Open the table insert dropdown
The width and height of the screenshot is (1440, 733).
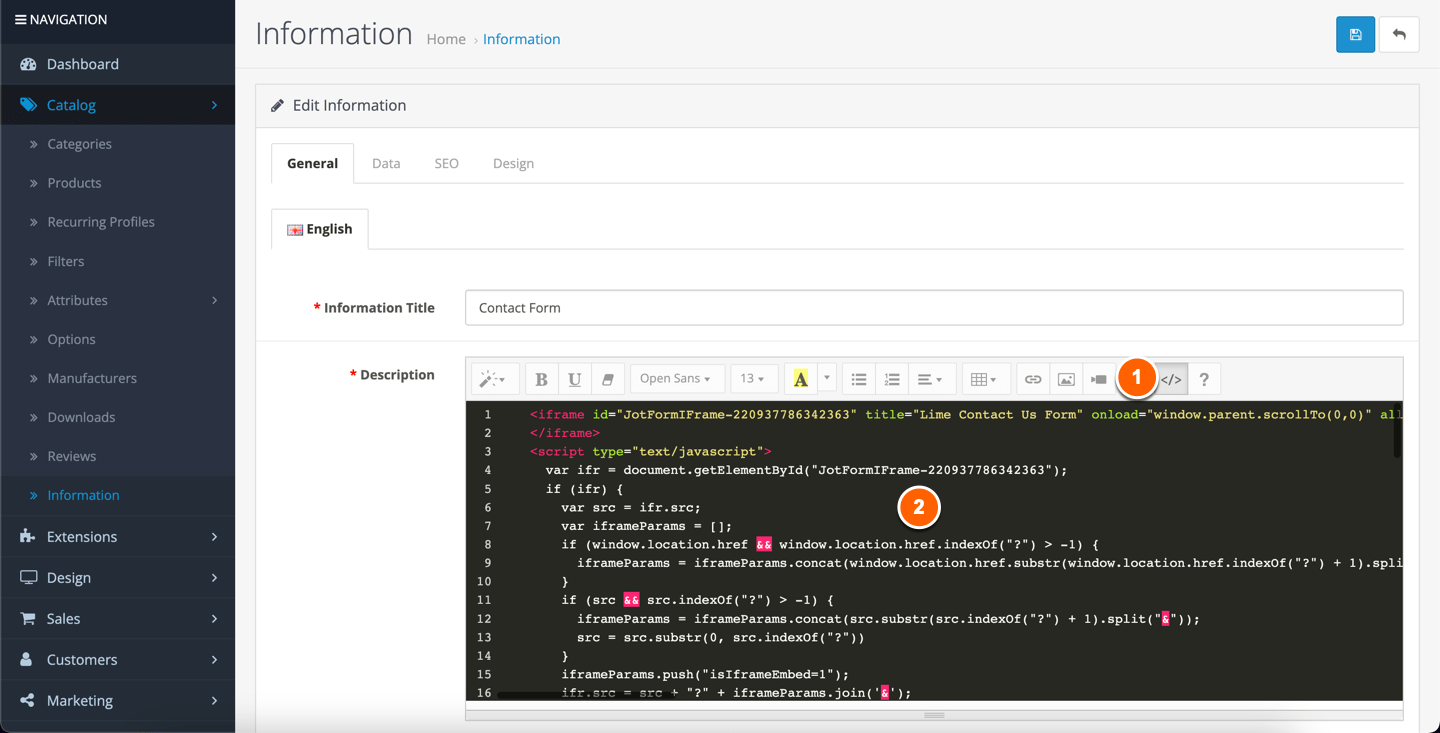click(x=984, y=380)
